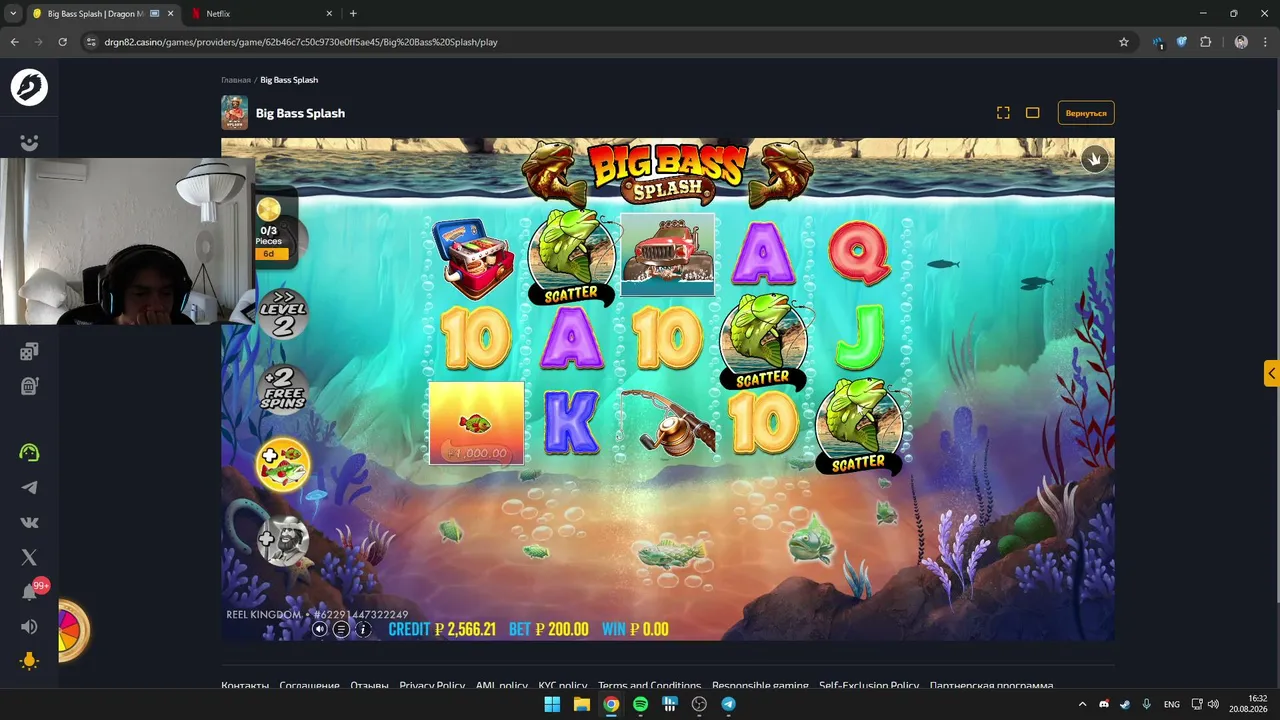This screenshot has height=720, width=1280.
Task: Go back to the previous page
Action: tap(14, 42)
